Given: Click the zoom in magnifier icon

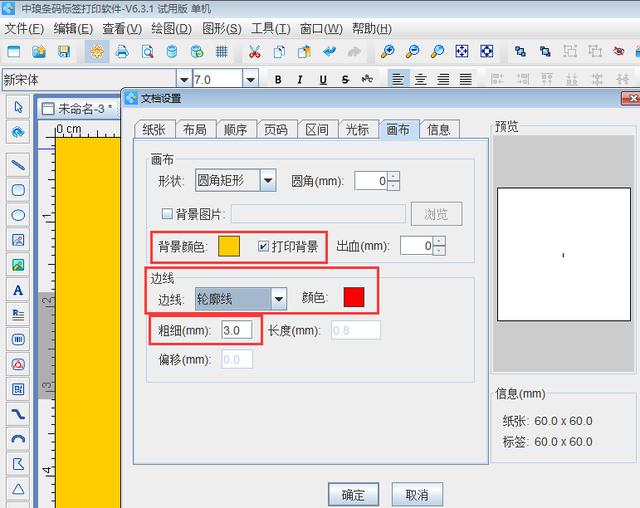Looking at the screenshot, I should point(387,51).
